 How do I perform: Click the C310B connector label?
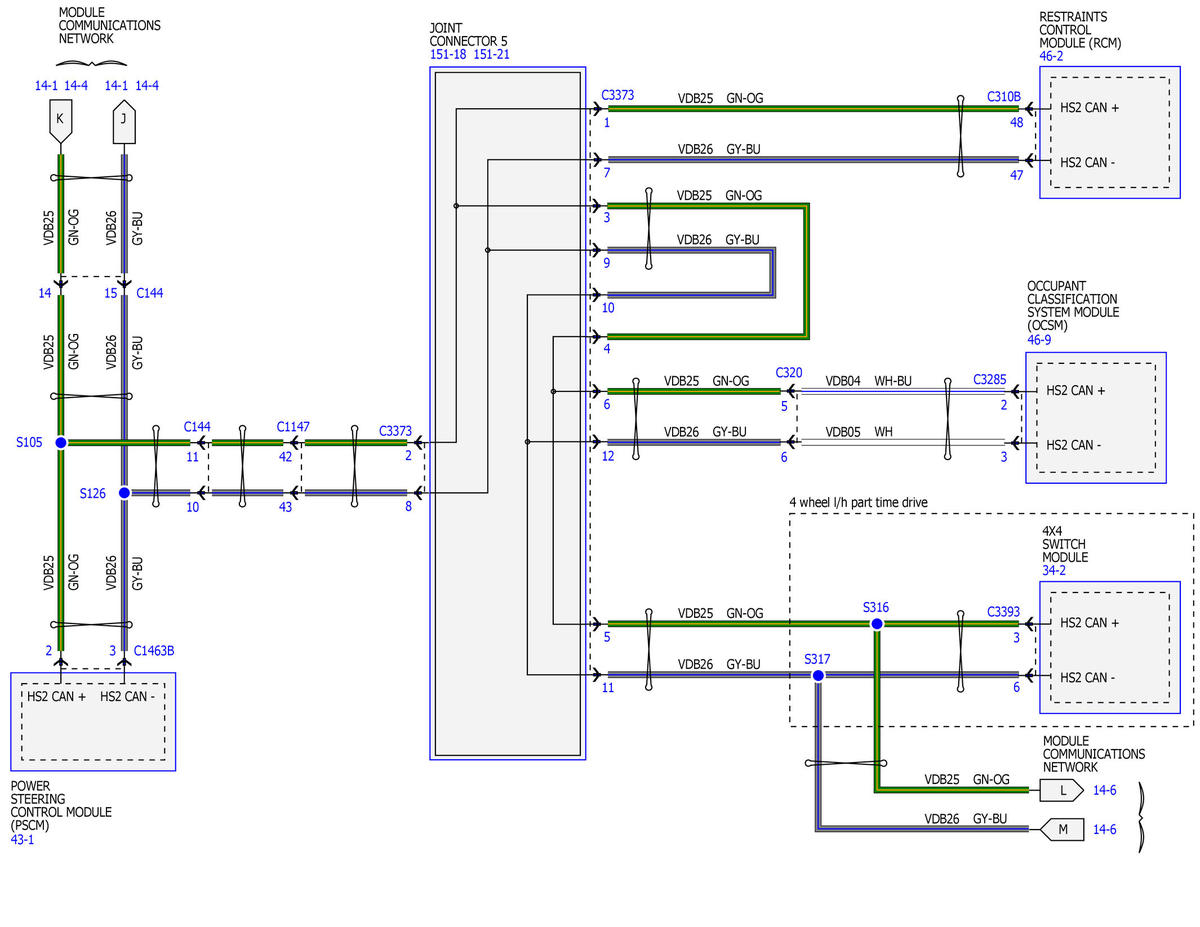pos(1003,97)
